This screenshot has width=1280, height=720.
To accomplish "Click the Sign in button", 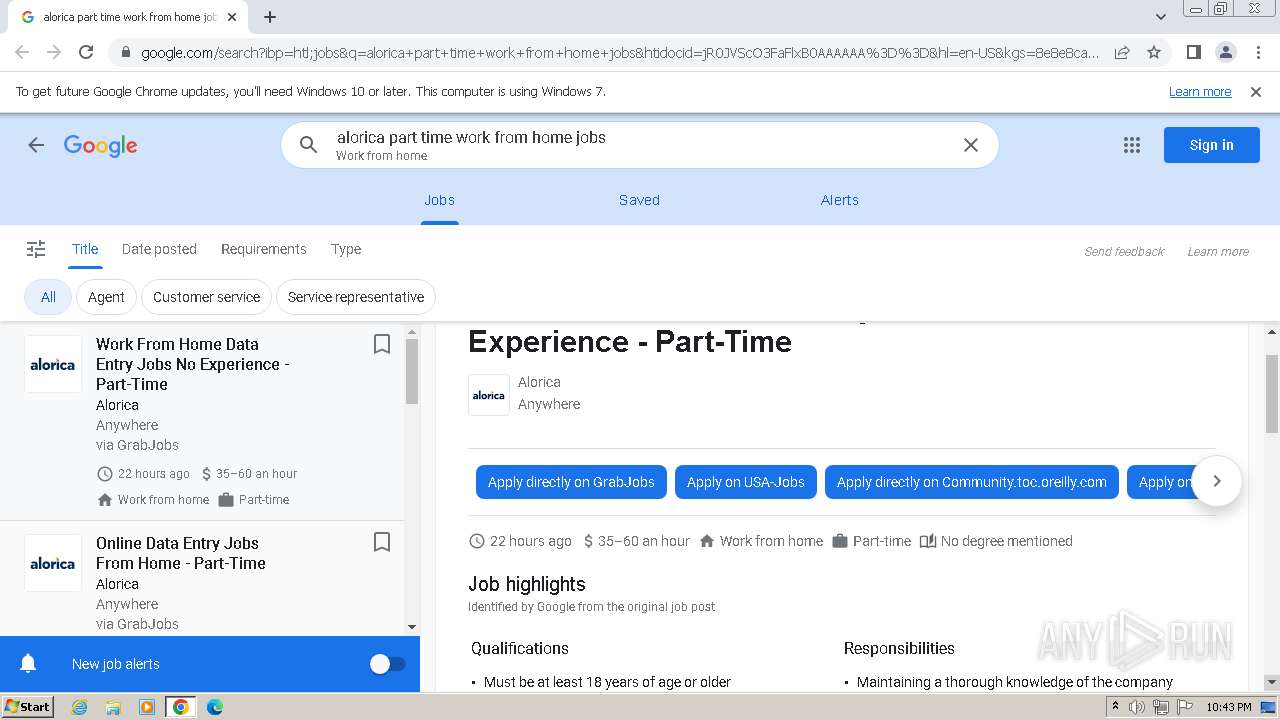I will click(x=1211, y=145).
